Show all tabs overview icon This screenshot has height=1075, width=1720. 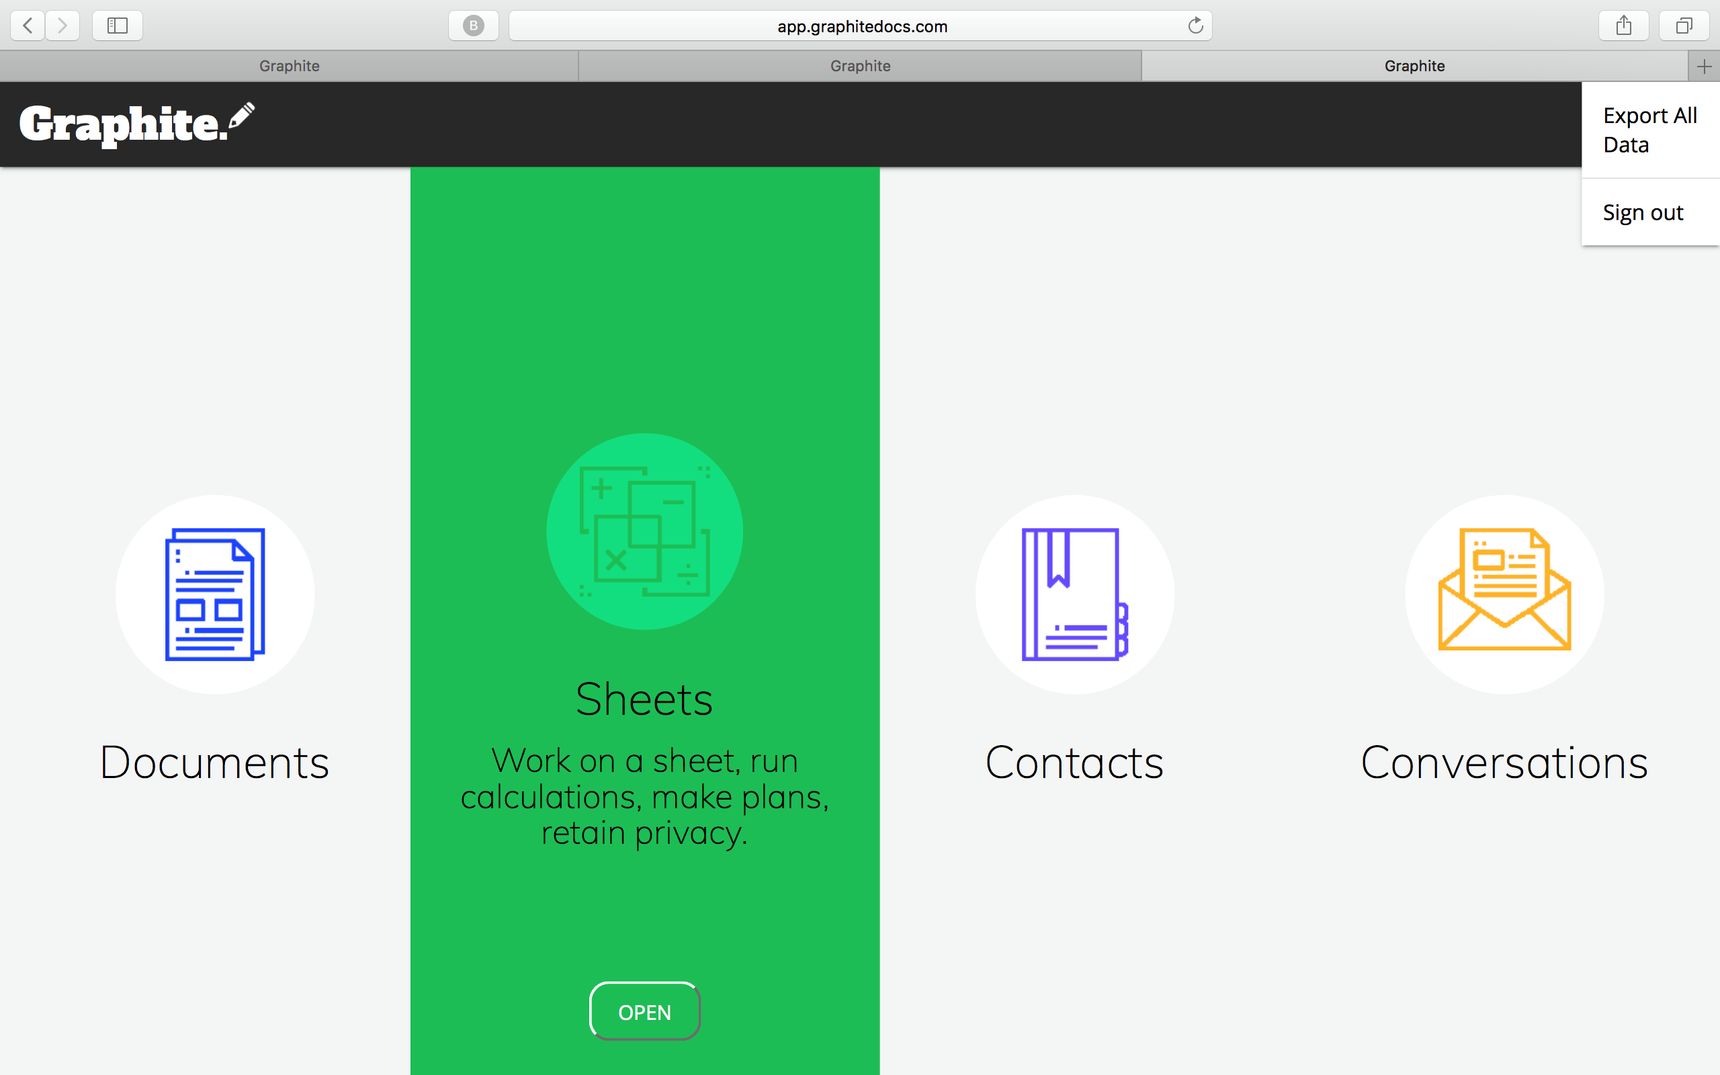coord(1684,26)
